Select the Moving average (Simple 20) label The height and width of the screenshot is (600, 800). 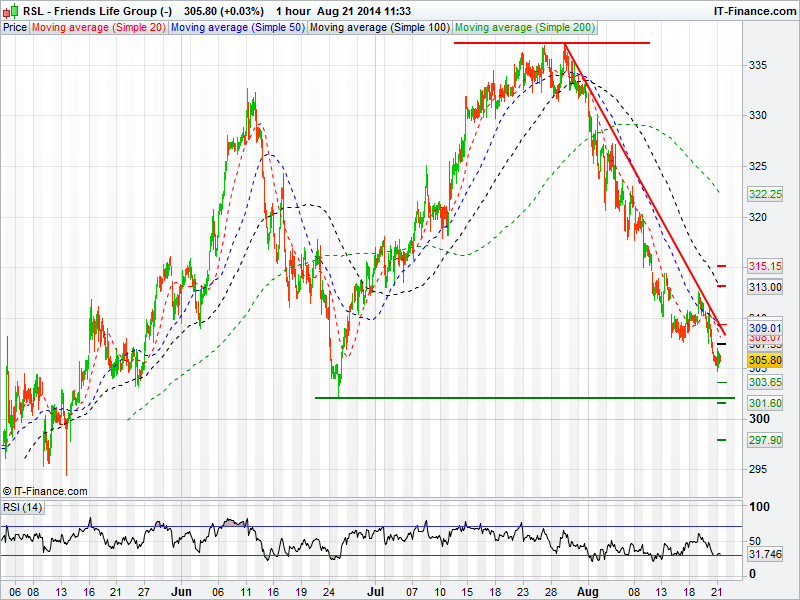tap(99, 28)
